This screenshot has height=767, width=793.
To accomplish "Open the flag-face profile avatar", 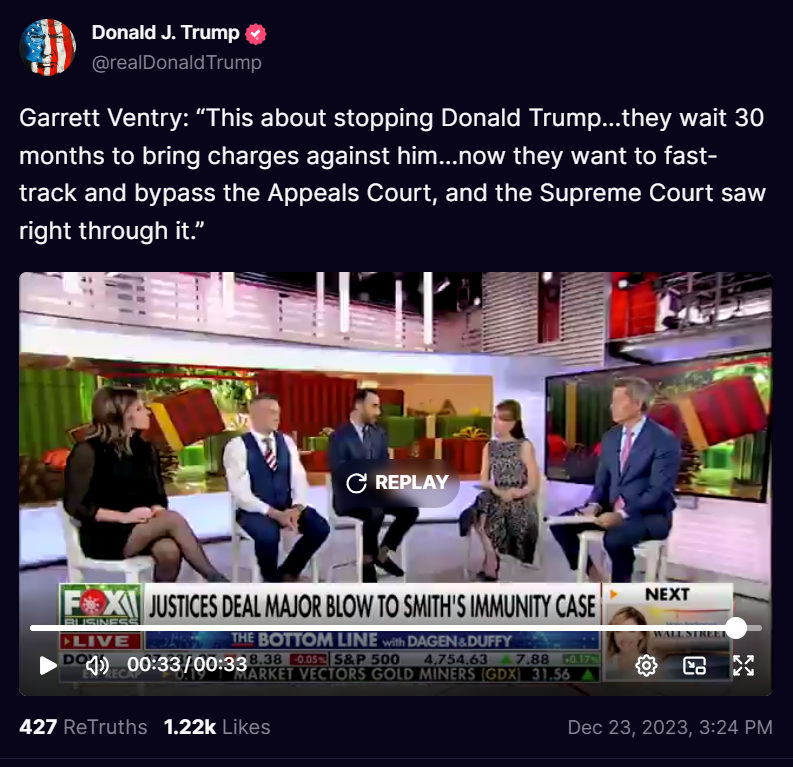I will click(x=48, y=47).
